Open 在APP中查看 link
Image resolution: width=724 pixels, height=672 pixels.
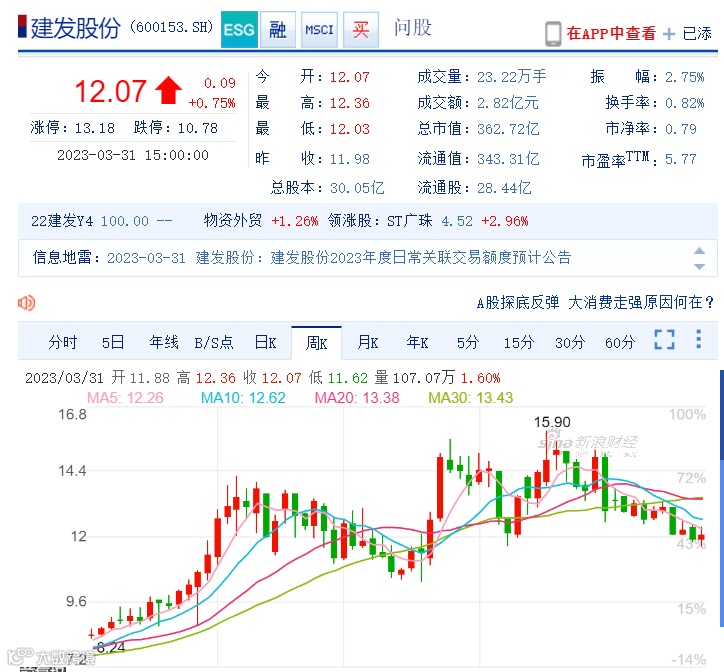click(x=611, y=33)
